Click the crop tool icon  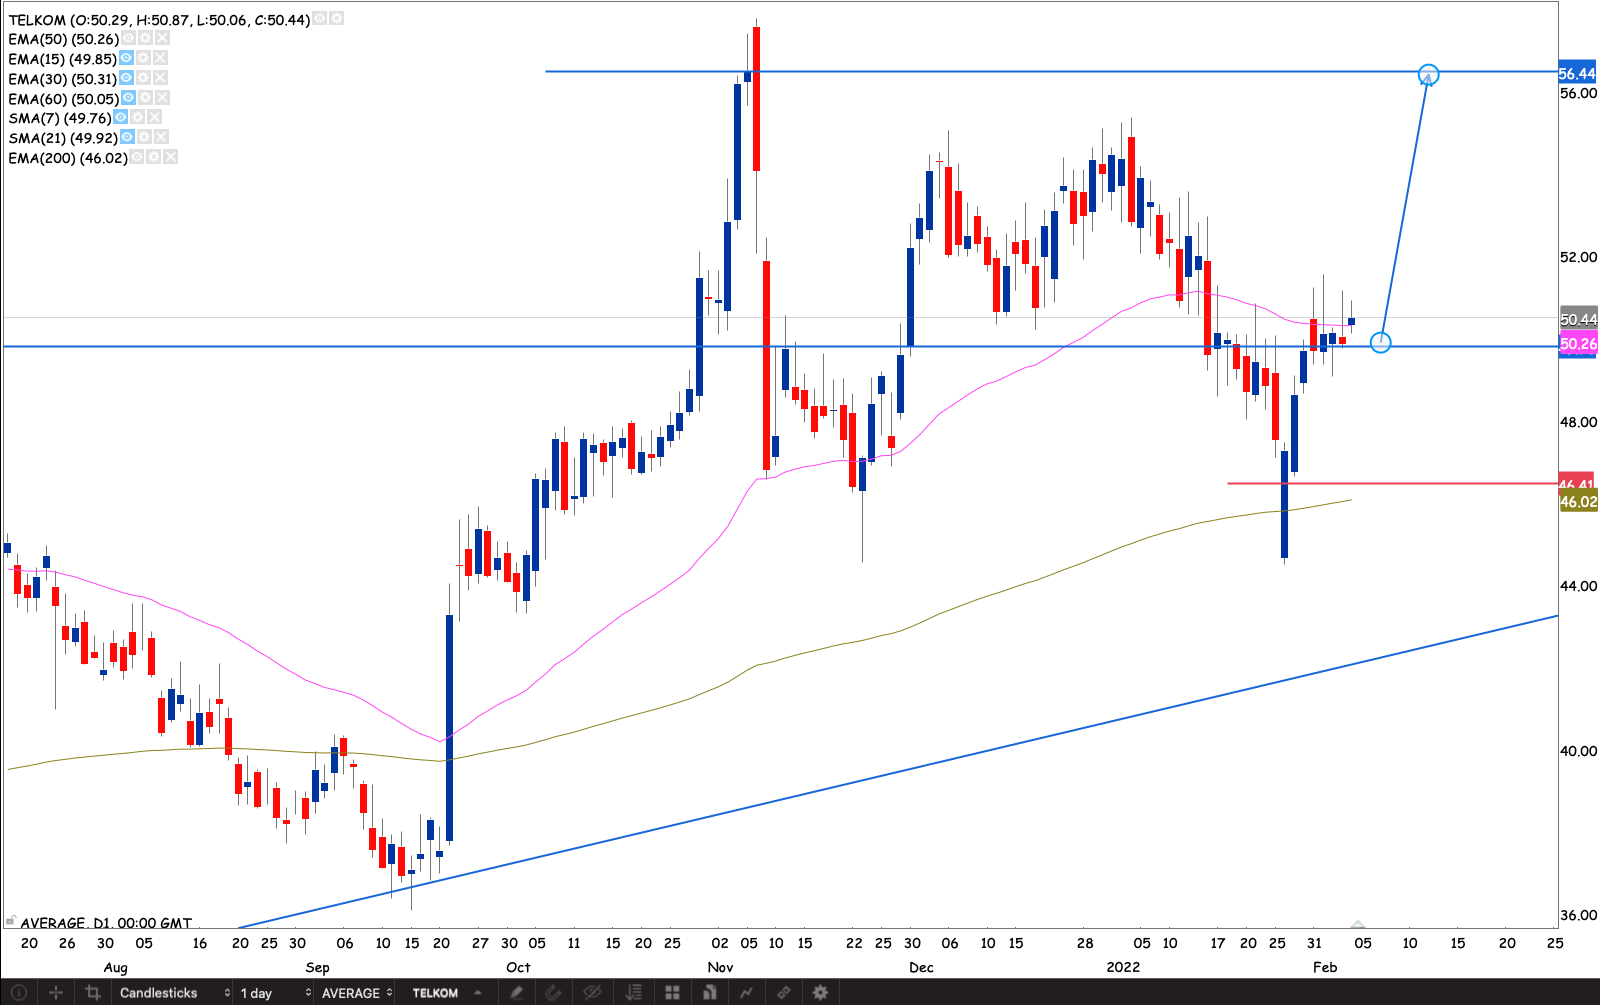click(93, 992)
